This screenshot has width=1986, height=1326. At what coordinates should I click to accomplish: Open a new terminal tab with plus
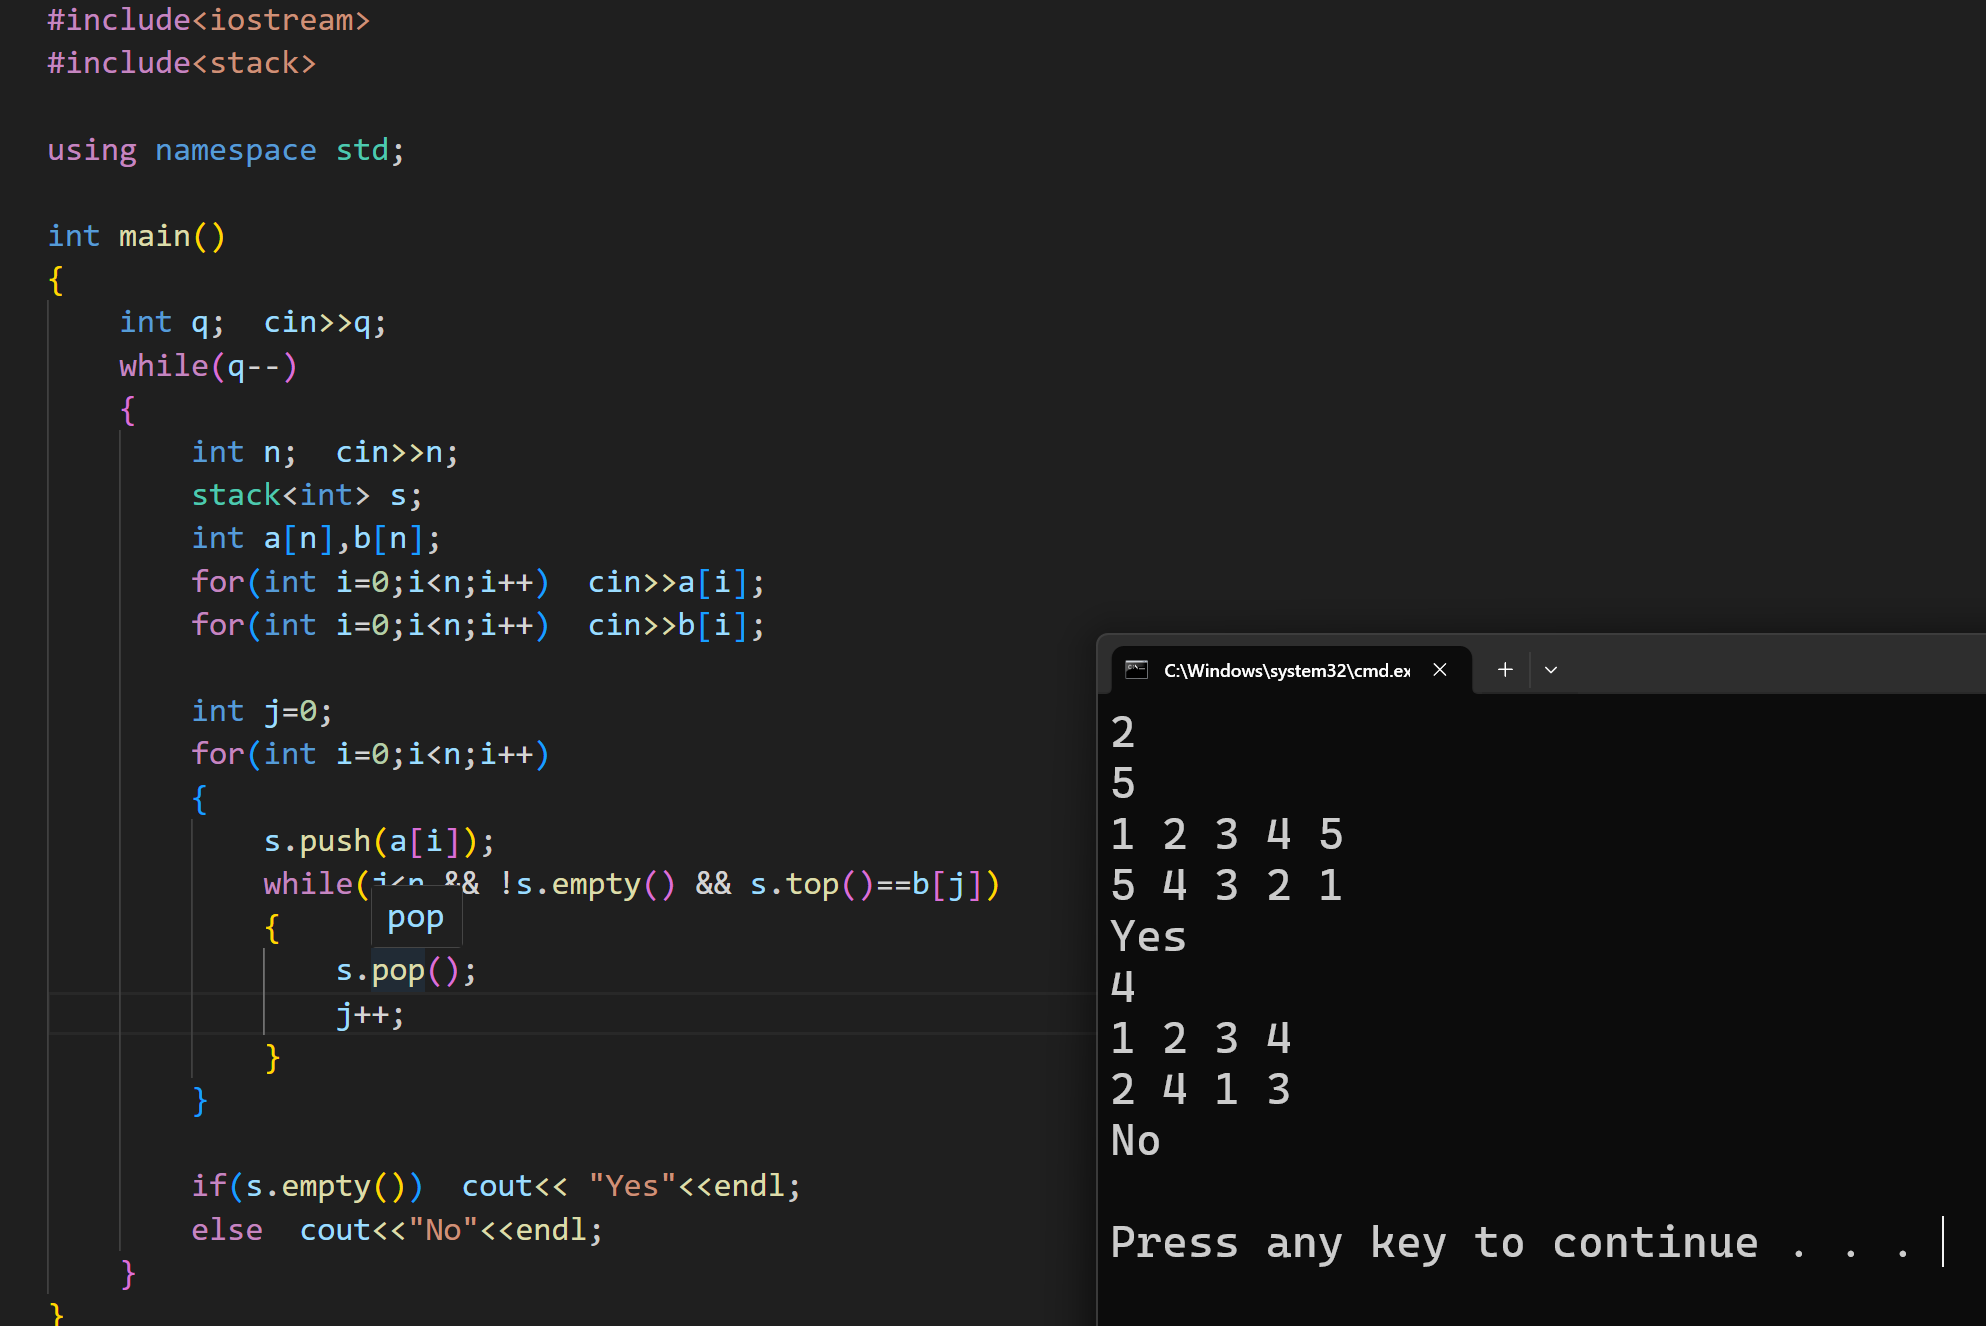pos(1505,670)
